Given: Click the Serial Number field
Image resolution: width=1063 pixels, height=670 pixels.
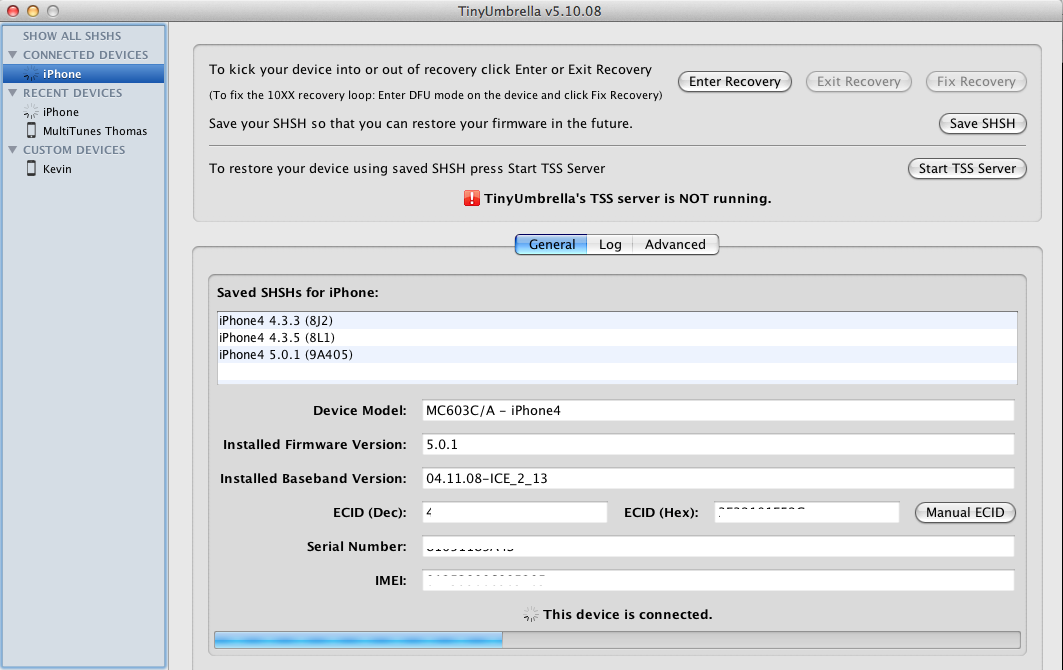Looking at the screenshot, I should point(718,546).
